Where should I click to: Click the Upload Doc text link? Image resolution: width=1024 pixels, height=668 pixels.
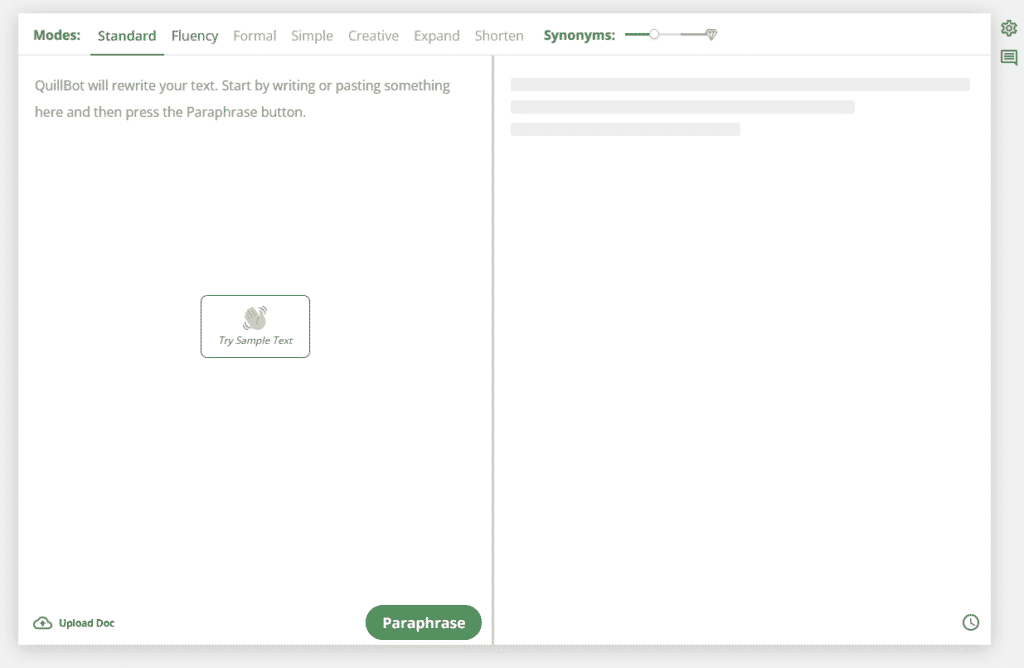[x=86, y=623]
